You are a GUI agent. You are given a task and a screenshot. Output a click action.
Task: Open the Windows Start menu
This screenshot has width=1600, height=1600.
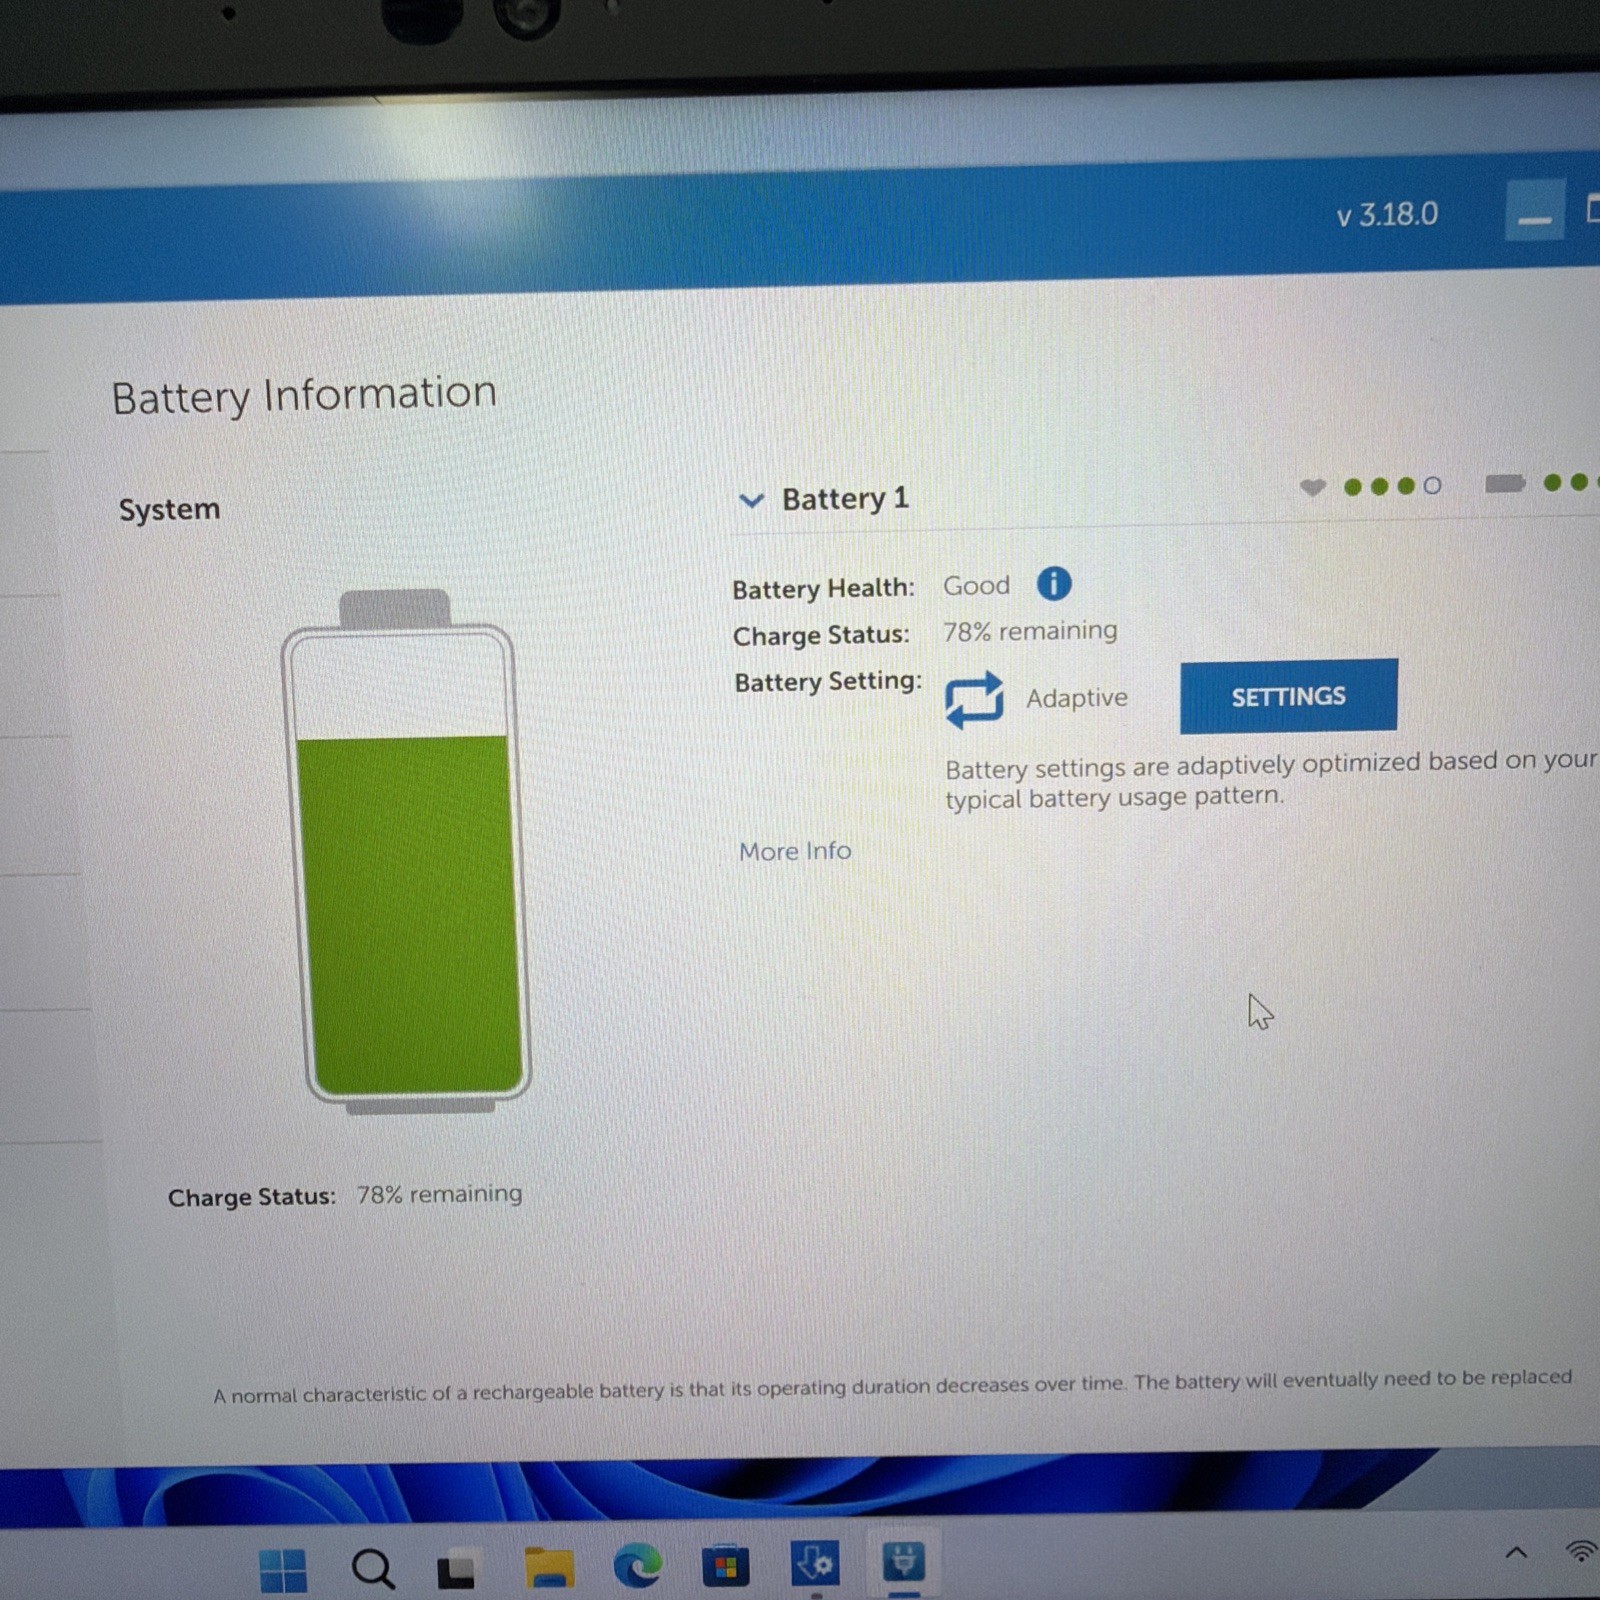(x=283, y=1569)
